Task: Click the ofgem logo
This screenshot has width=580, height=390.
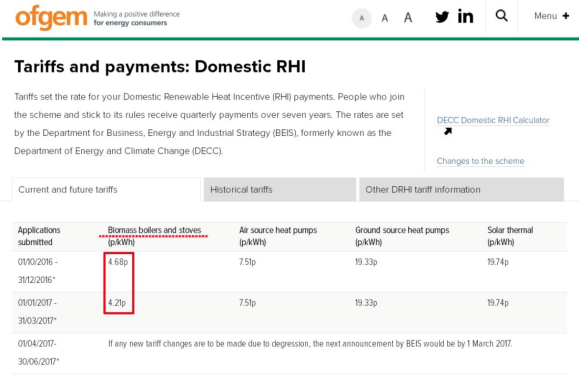Action: click(51, 18)
